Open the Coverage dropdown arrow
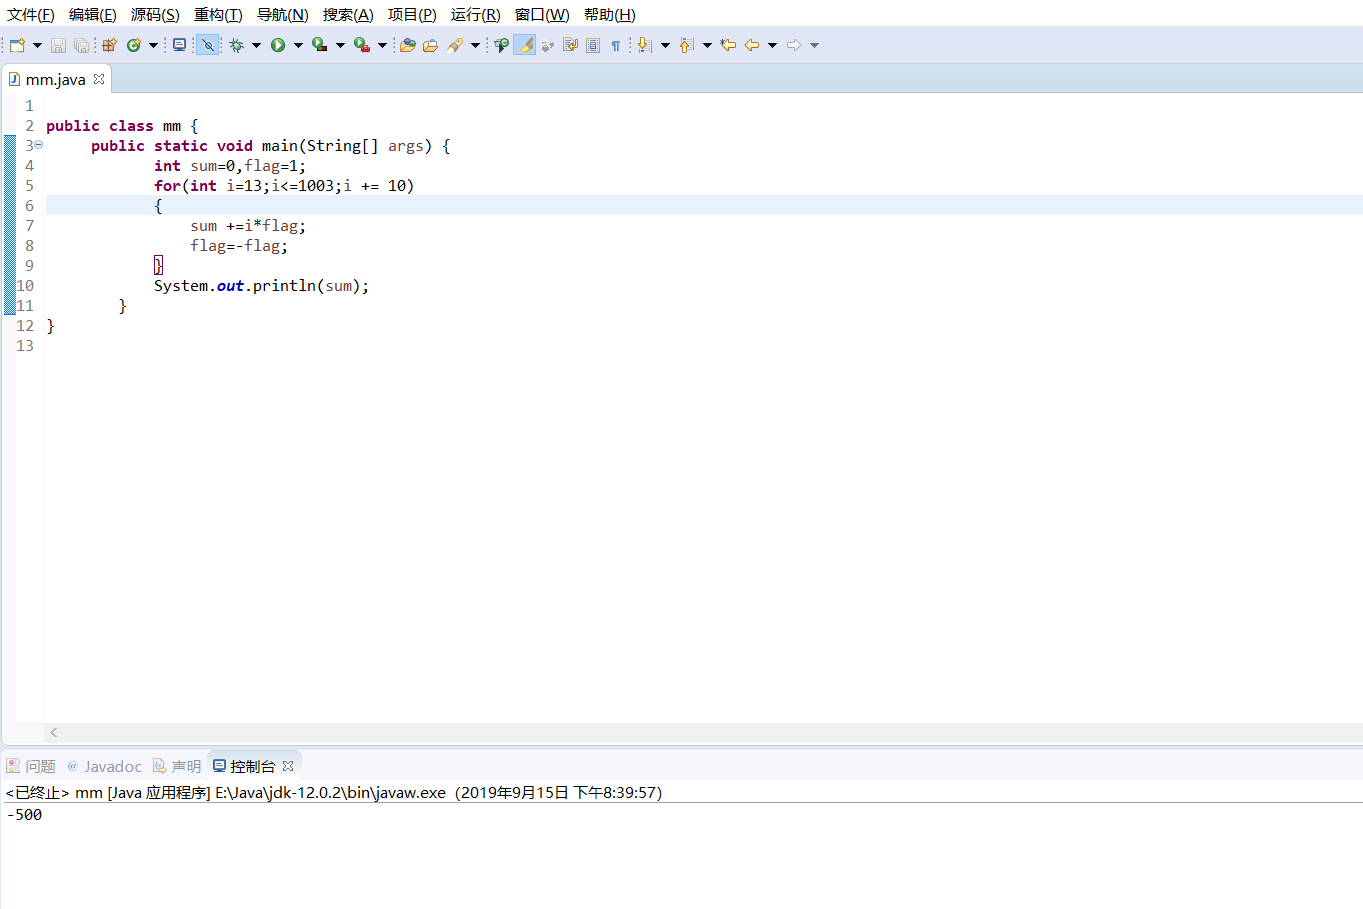1363x909 pixels. (340, 45)
